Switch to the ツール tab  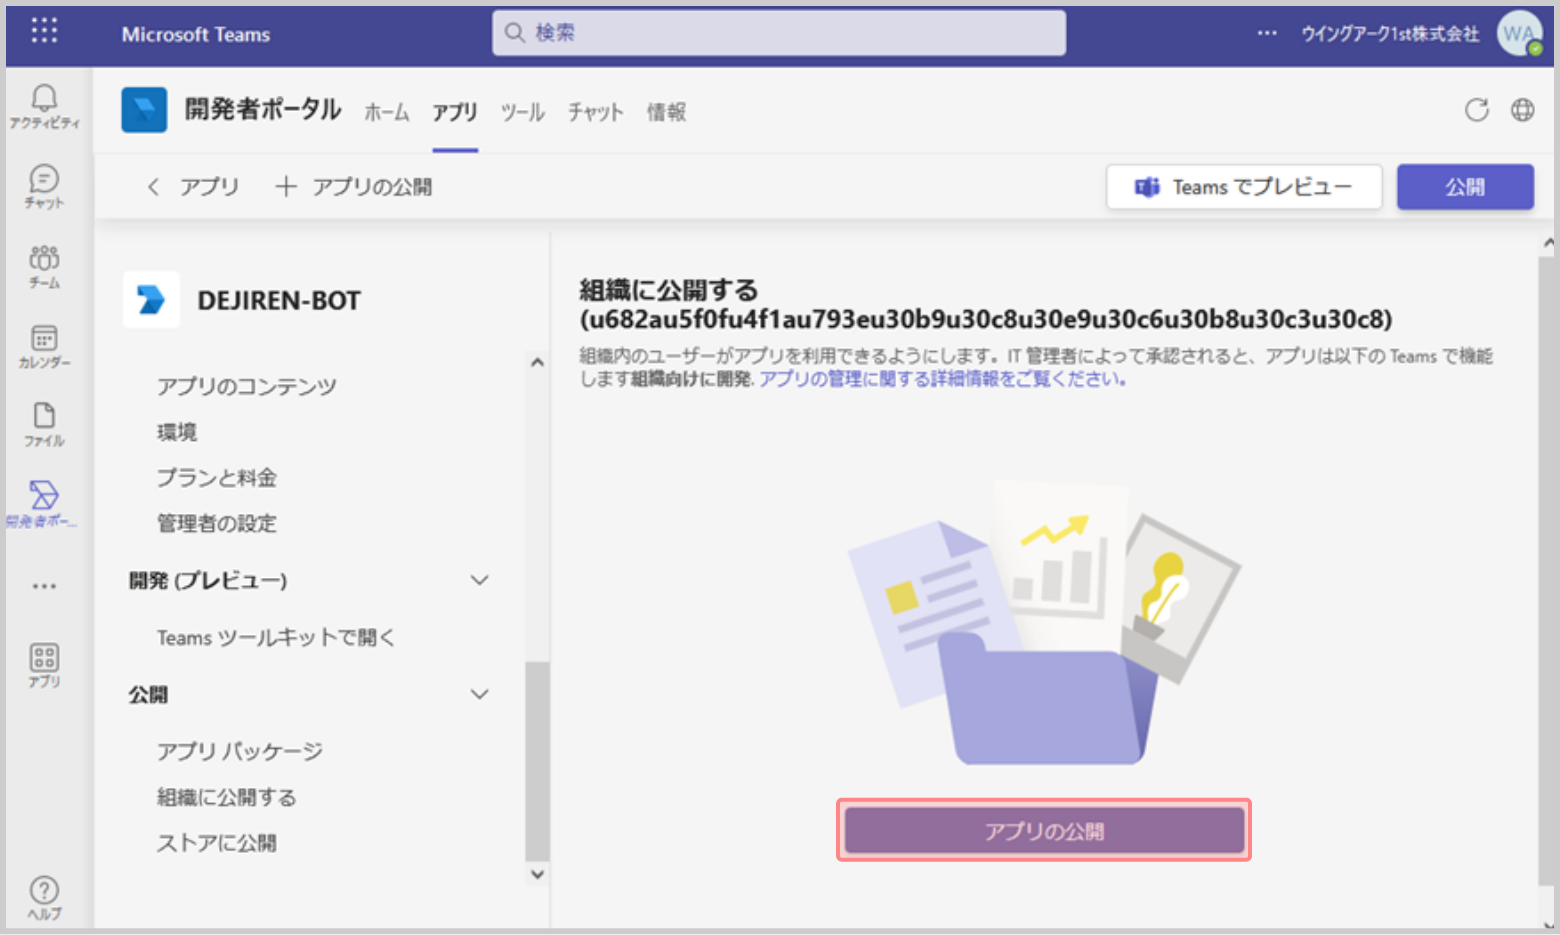[x=522, y=112]
